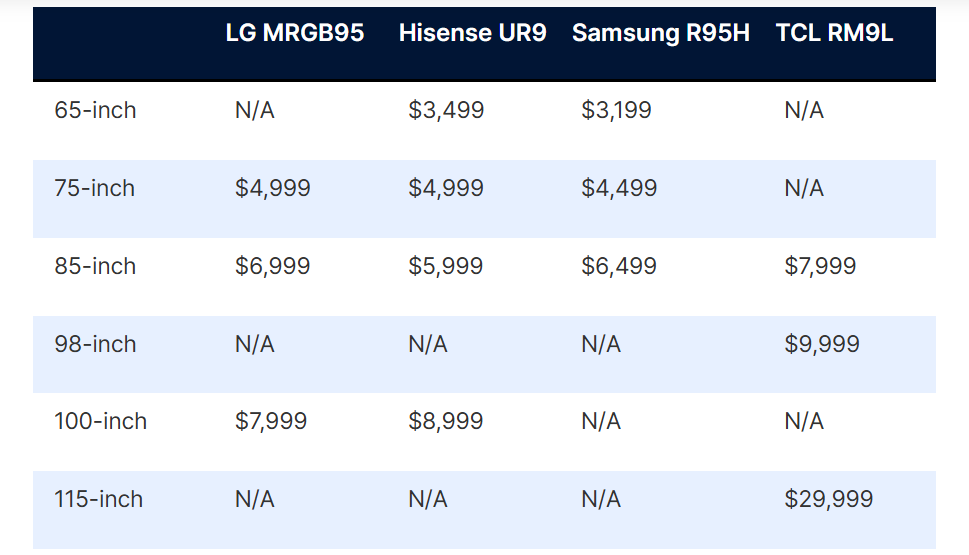Click the Hisense UR9 column header
Screen dimensions: 969x555
point(472,33)
